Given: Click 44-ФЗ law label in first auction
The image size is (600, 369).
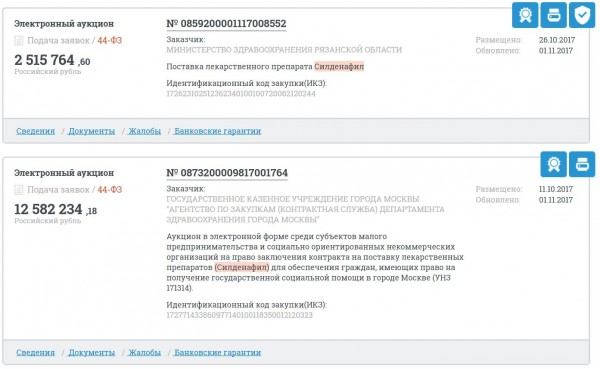Looking at the screenshot, I should point(110,41).
